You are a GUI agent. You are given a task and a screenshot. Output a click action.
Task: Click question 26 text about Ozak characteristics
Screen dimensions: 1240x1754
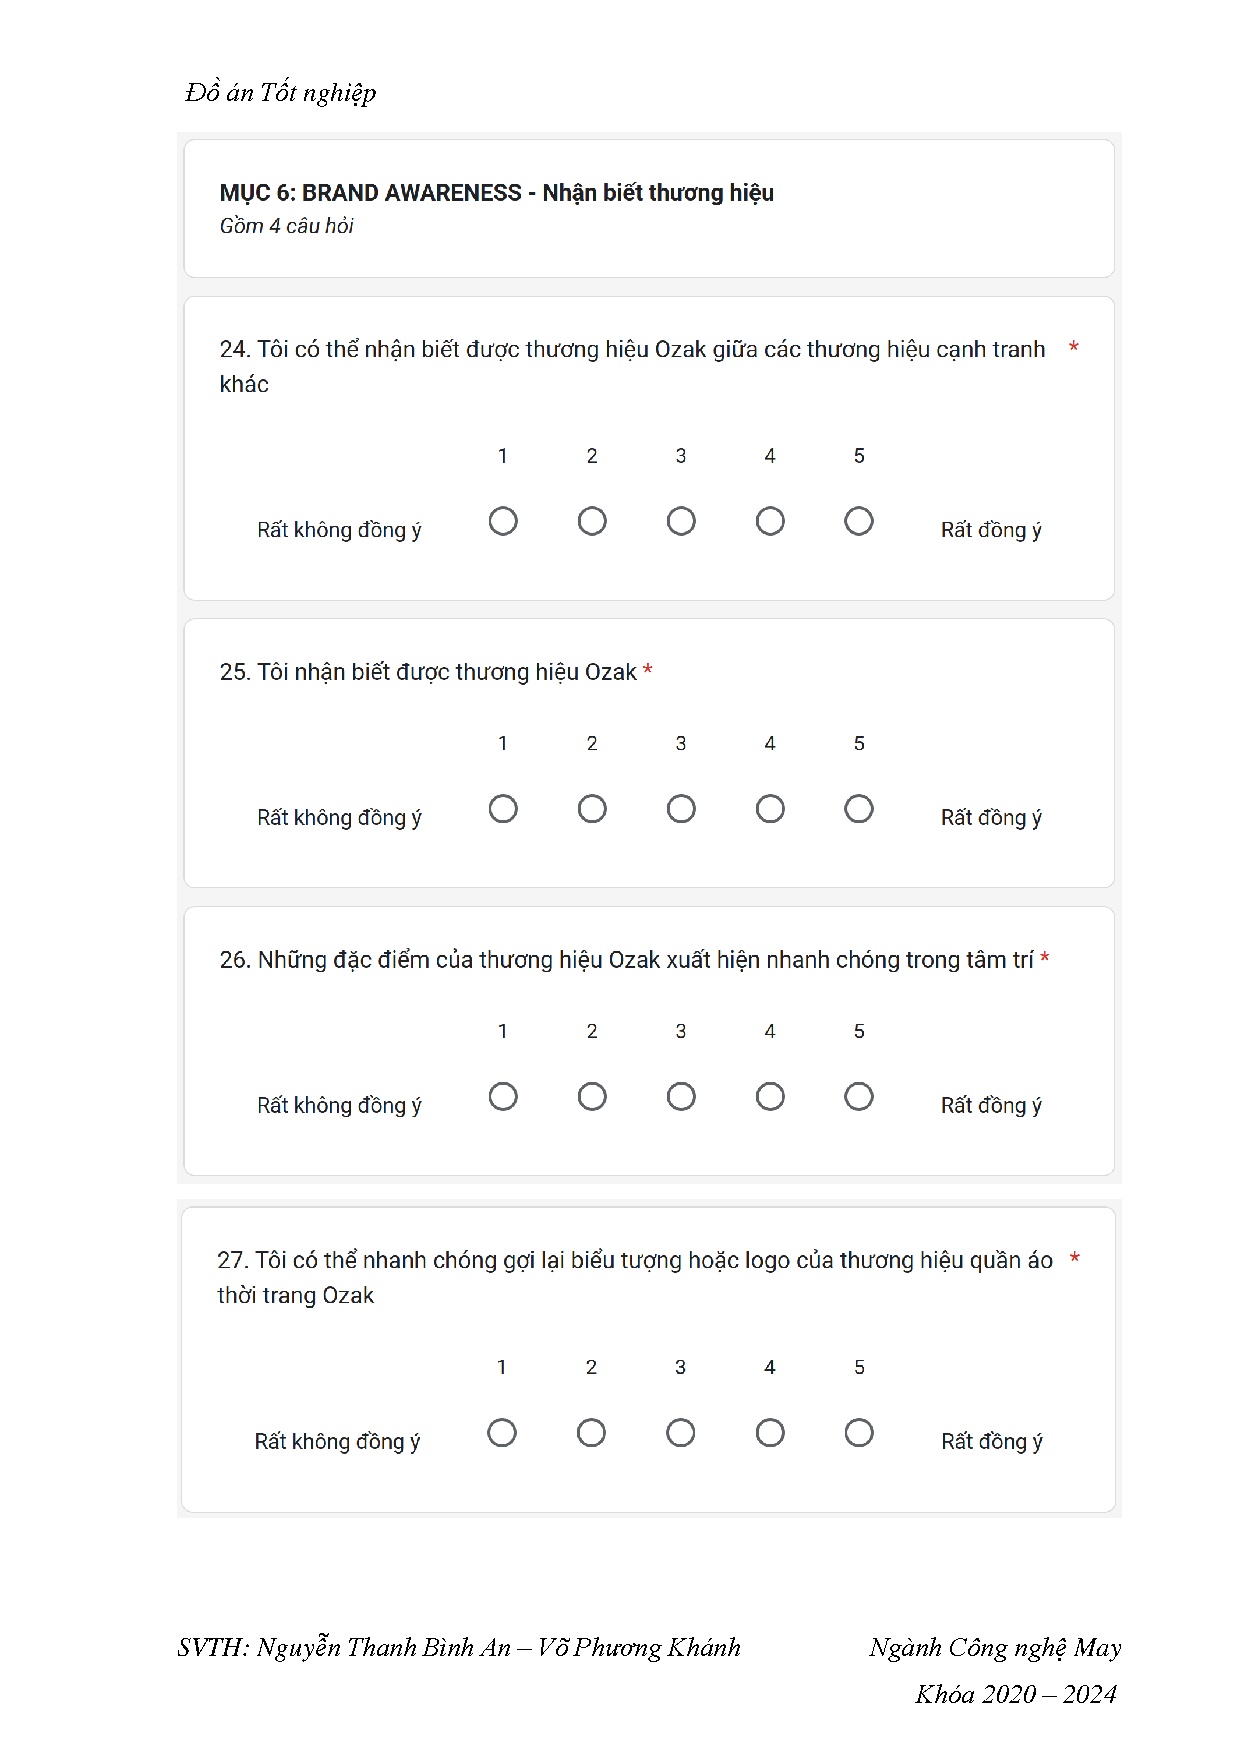[626, 960]
